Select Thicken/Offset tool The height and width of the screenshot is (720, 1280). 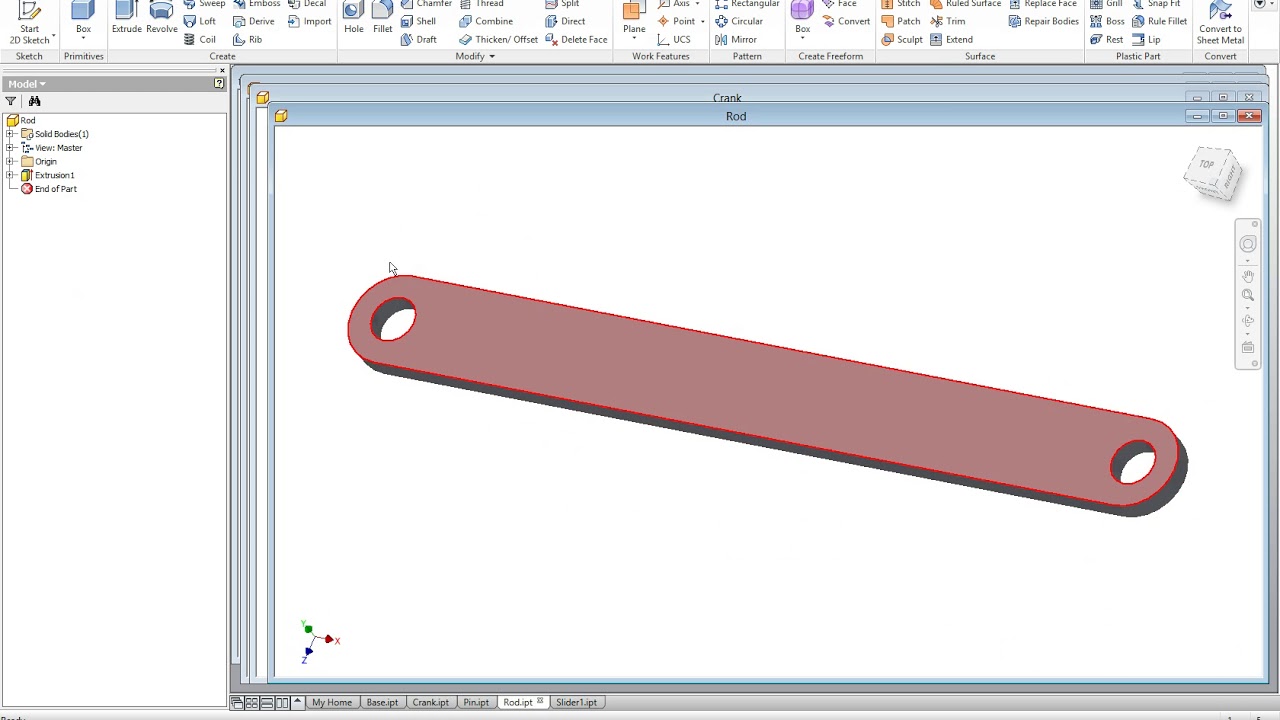point(499,39)
